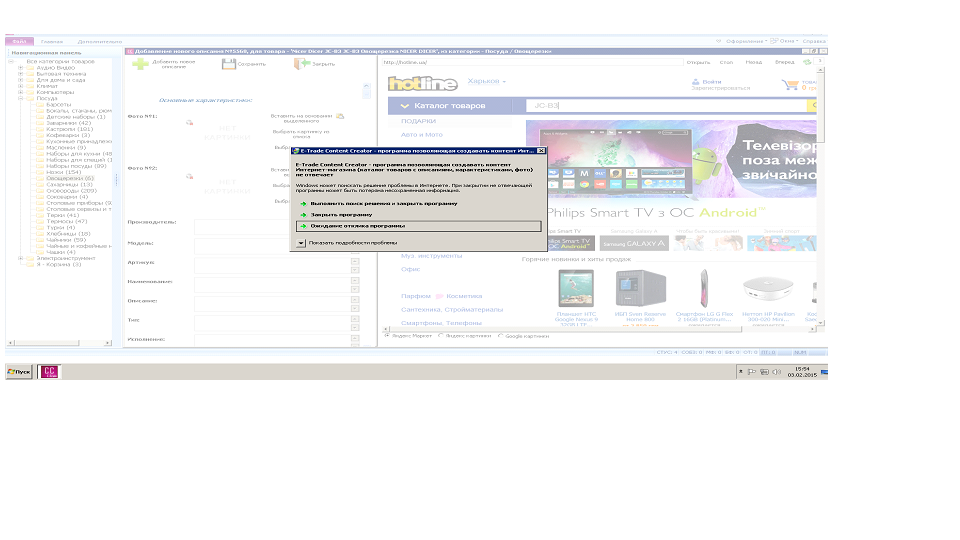This screenshot has width=960, height=540.
Task: Click the green arrow beside 'Закрыть программу'
Action: [x=303, y=215]
